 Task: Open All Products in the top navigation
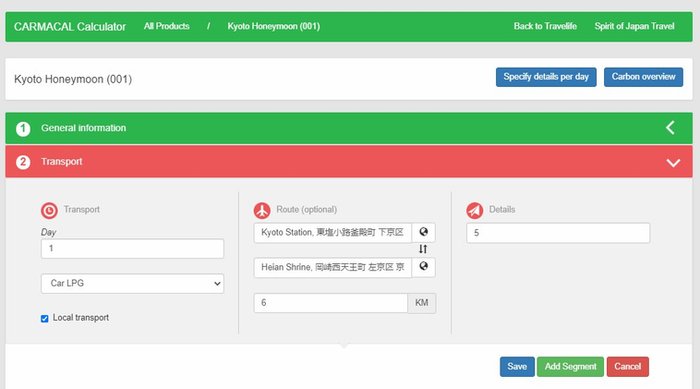coord(167,26)
